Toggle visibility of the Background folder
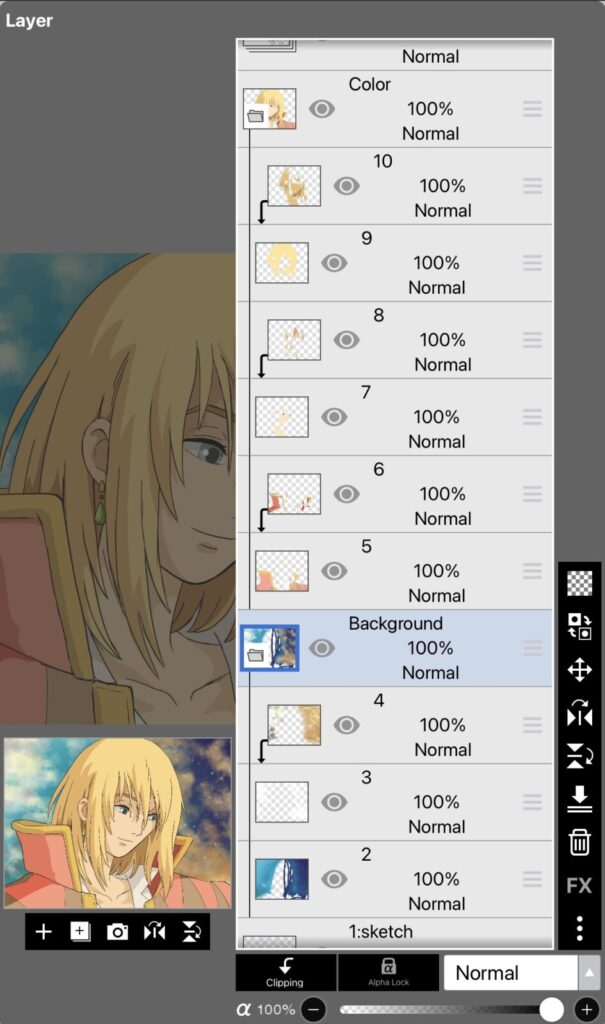The image size is (605, 1024). point(321,648)
